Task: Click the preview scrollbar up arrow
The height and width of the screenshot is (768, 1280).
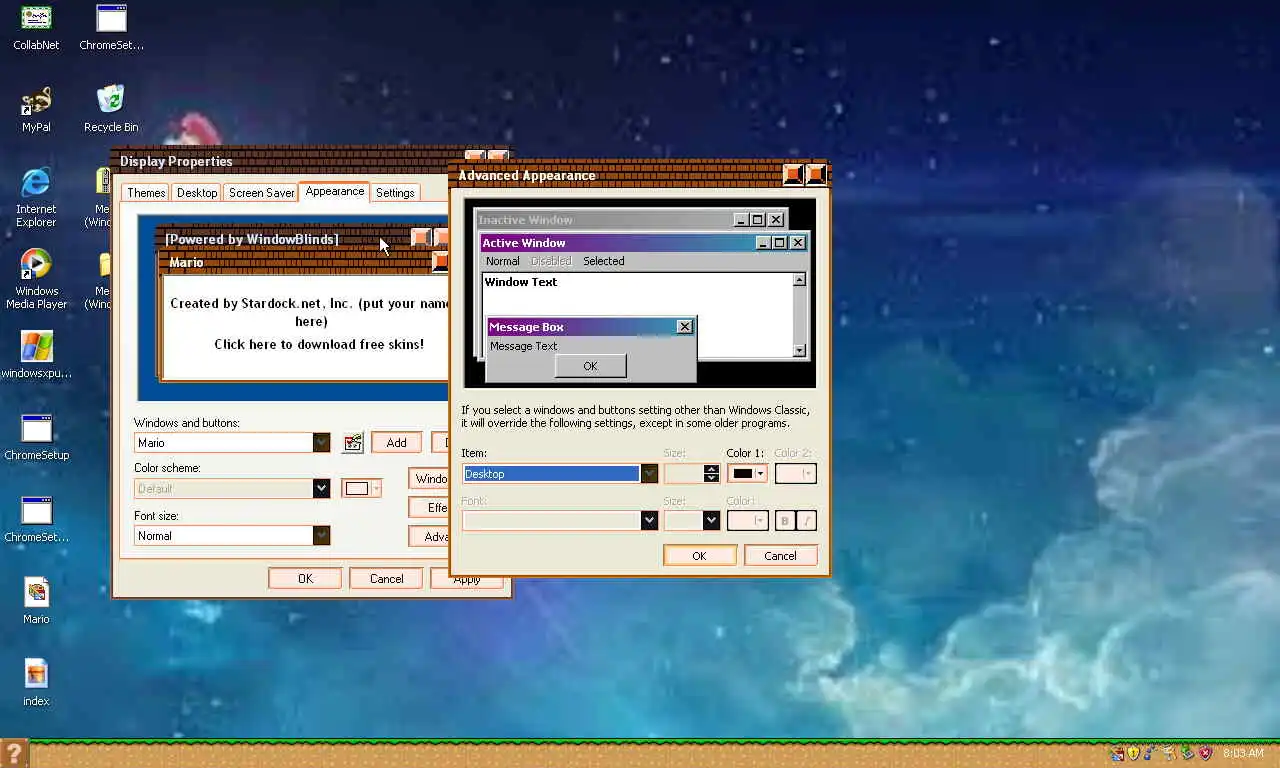Action: [799, 280]
